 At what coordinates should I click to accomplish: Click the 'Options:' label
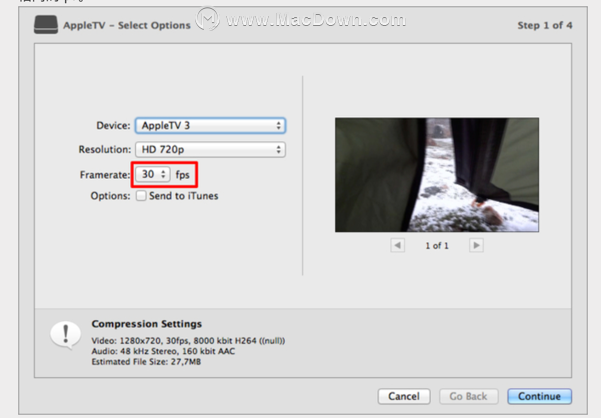click(x=110, y=196)
